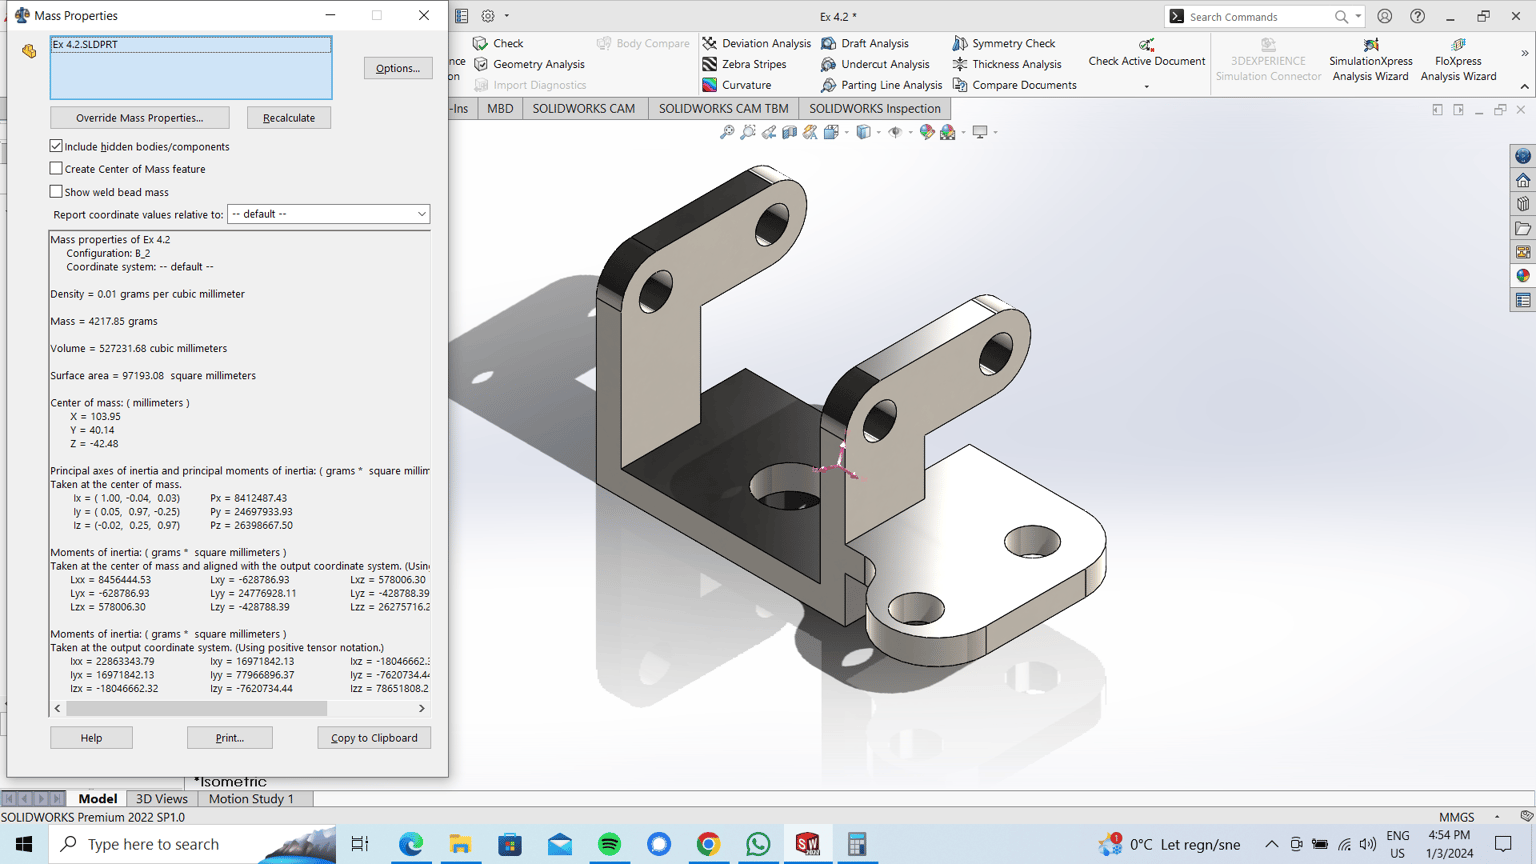Collapse the CommandManager ribbon
The image size is (1536, 864).
1525,87
